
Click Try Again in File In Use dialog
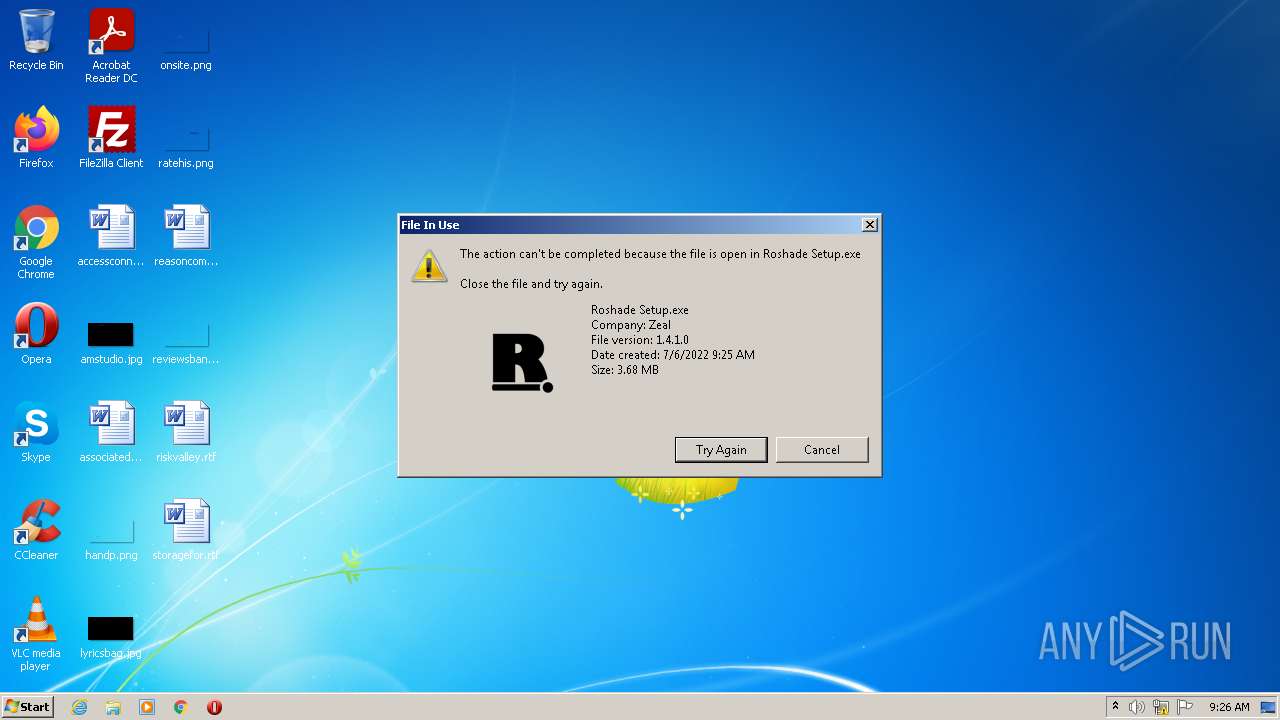click(721, 450)
